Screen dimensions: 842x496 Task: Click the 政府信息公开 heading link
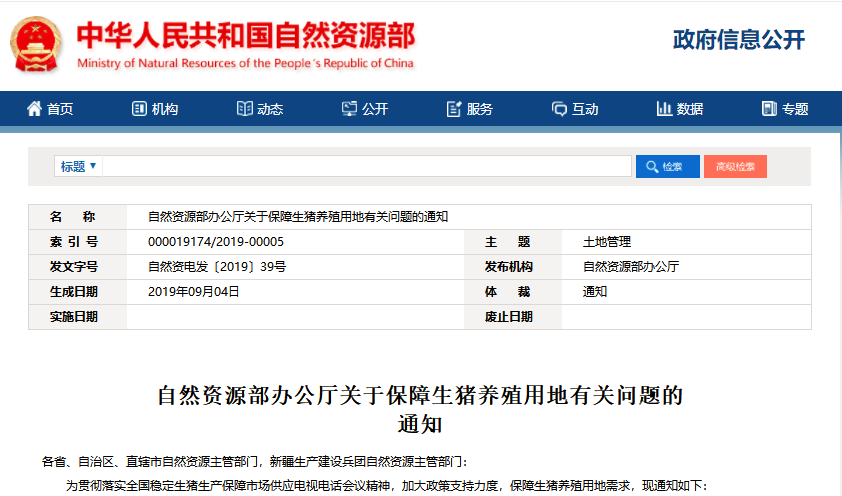point(739,40)
